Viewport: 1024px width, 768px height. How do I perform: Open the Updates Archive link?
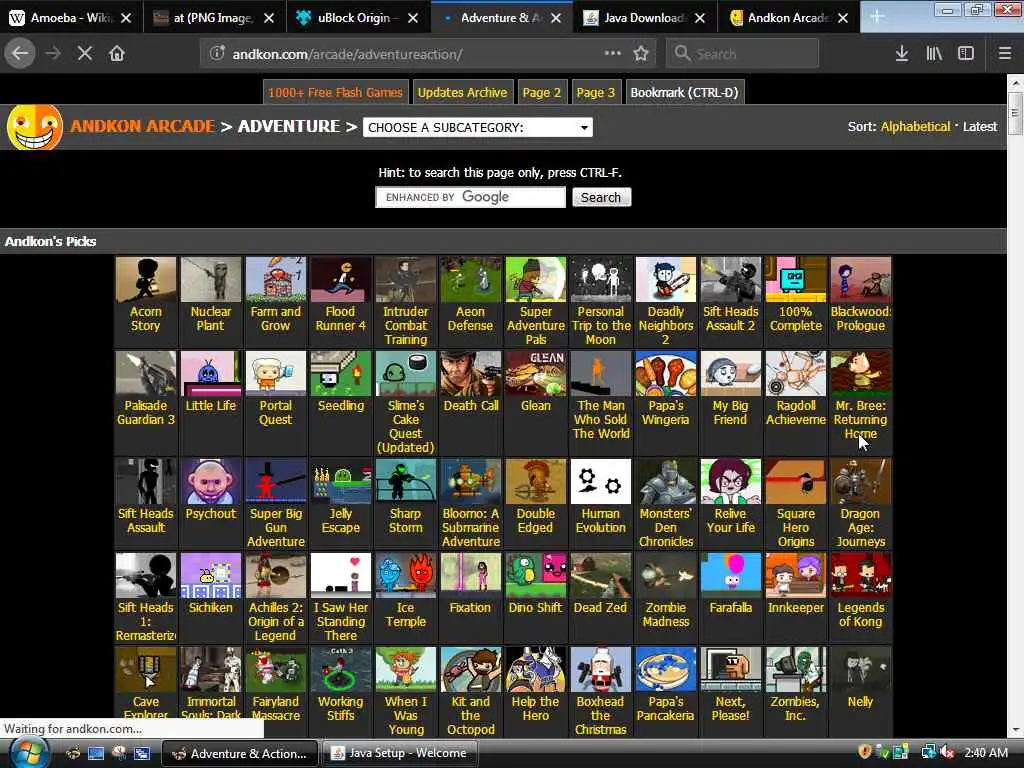[x=462, y=93]
